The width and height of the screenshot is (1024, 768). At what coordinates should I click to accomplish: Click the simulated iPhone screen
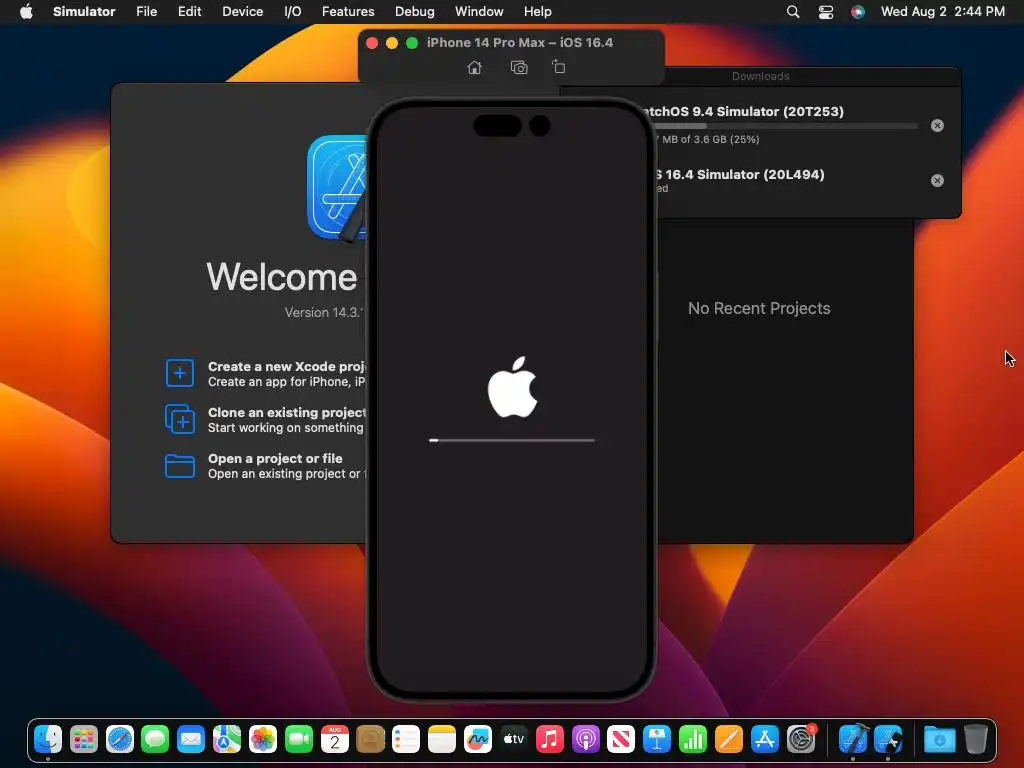512,400
